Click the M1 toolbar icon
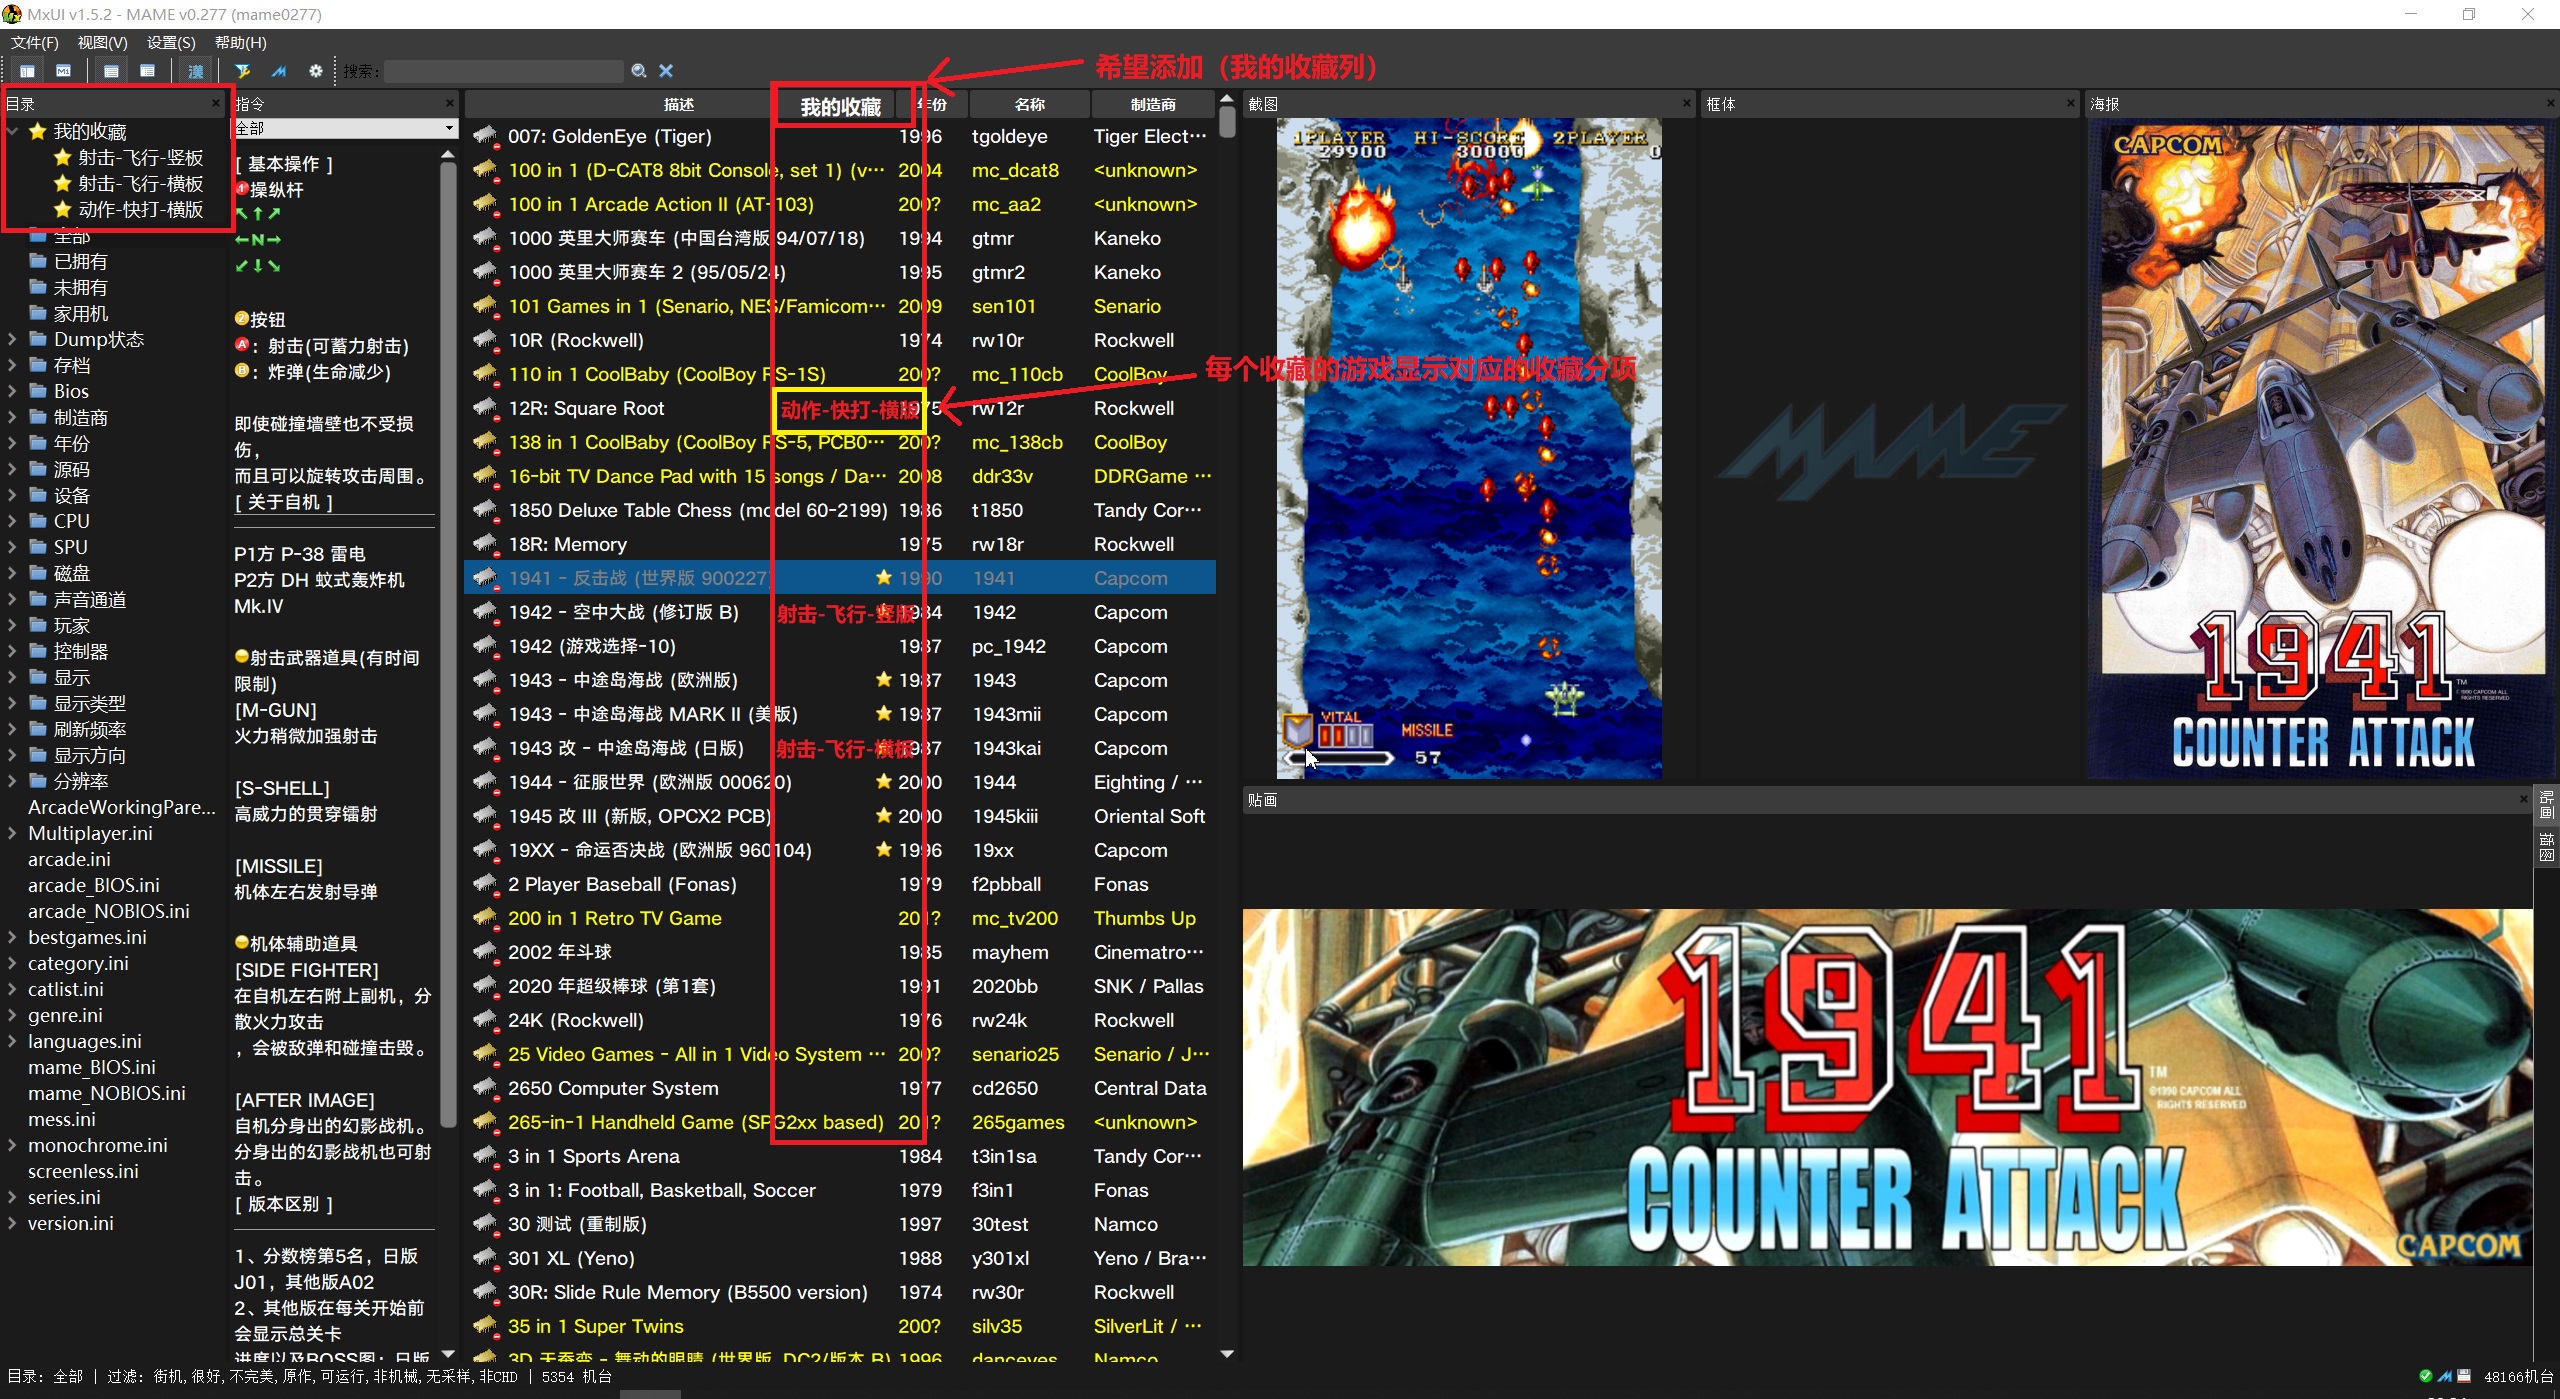Screen dimensions: 2560x1399 pos(63,71)
